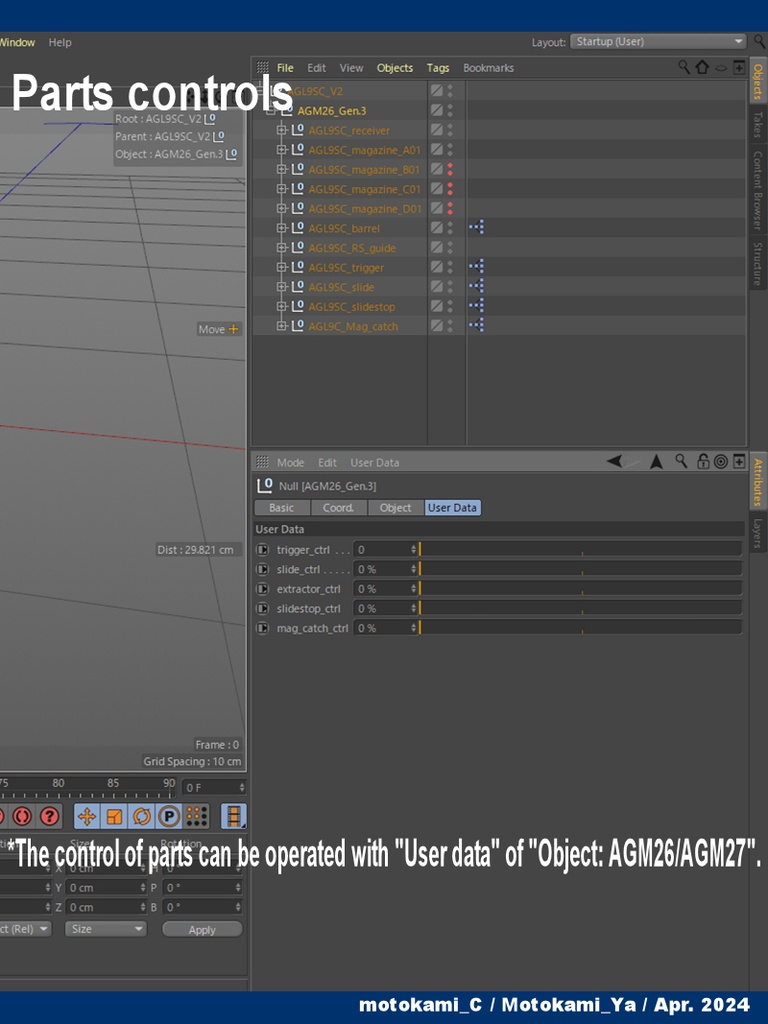
Task: Toggle visibility dots for AGL9SC_magazine_D01
Action: click(x=450, y=208)
